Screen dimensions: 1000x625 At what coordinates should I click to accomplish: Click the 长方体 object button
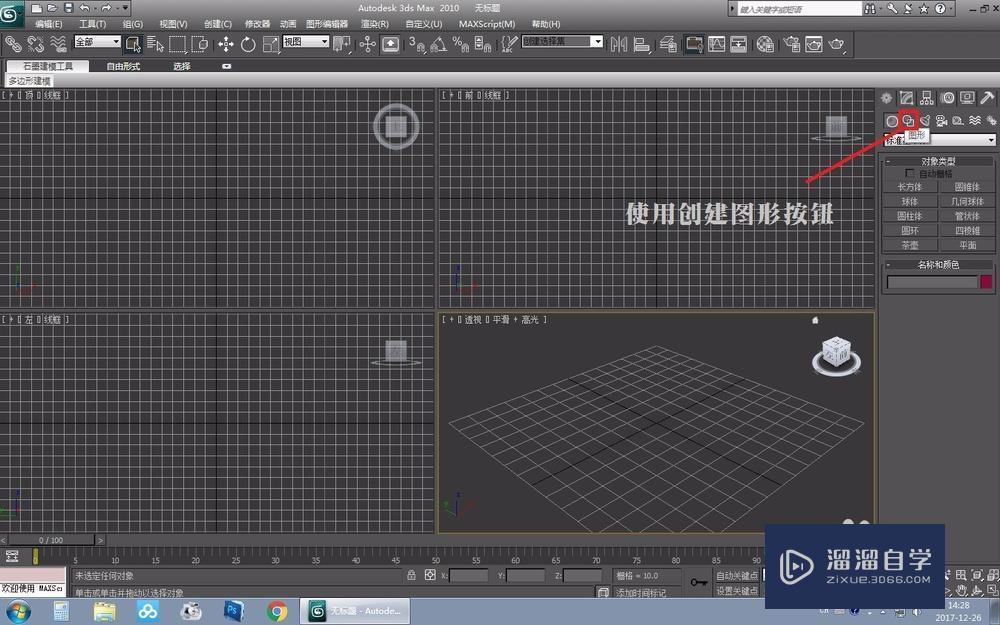(910, 187)
